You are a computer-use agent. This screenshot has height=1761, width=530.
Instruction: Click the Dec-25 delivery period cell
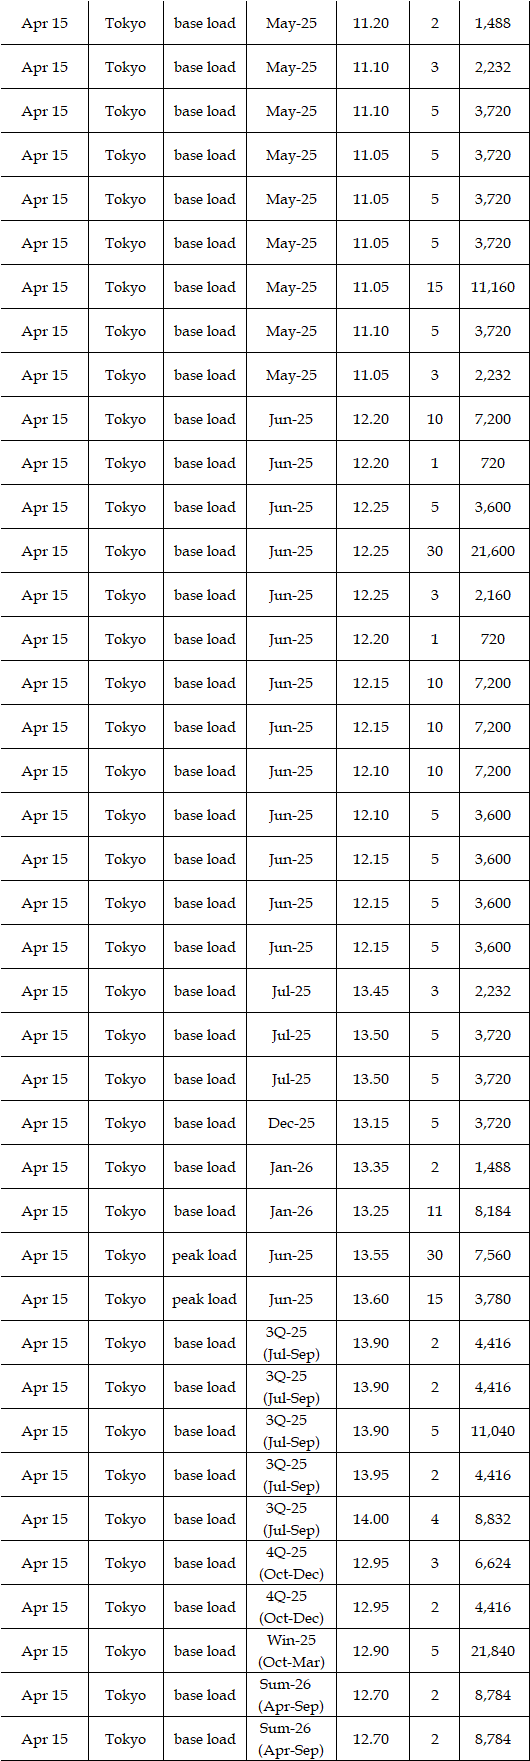coord(291,1123)
